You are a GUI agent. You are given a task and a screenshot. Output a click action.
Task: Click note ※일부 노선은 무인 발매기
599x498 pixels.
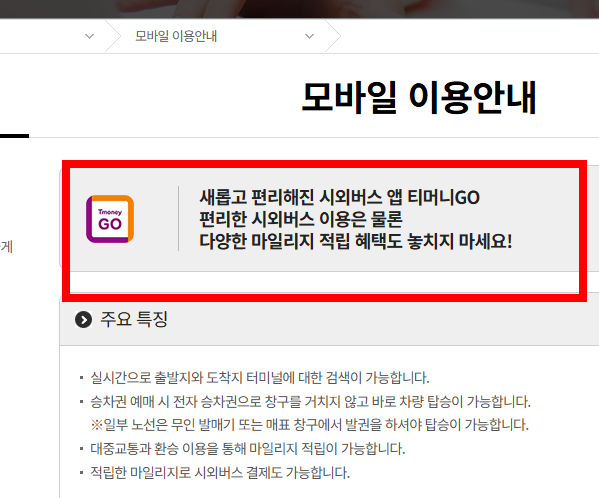(x=309, y=425)
